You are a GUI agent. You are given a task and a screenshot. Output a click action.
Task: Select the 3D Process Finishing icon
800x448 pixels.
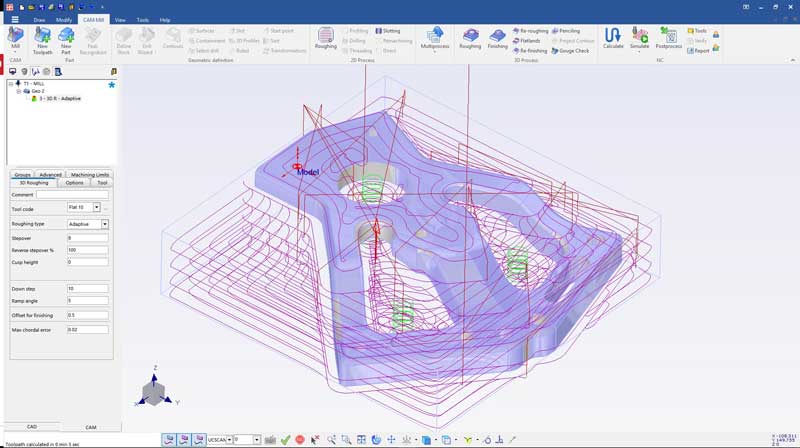[497, 38]
